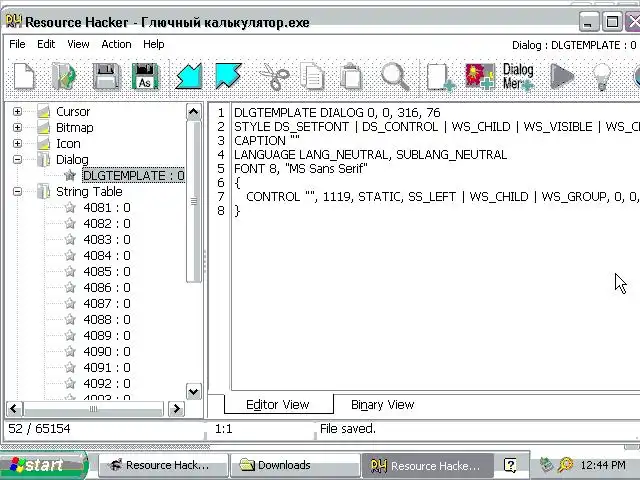The width and height of the screenshot is (640, 480).
Task: Select the String Table tree label
Action: click(89, 191)
